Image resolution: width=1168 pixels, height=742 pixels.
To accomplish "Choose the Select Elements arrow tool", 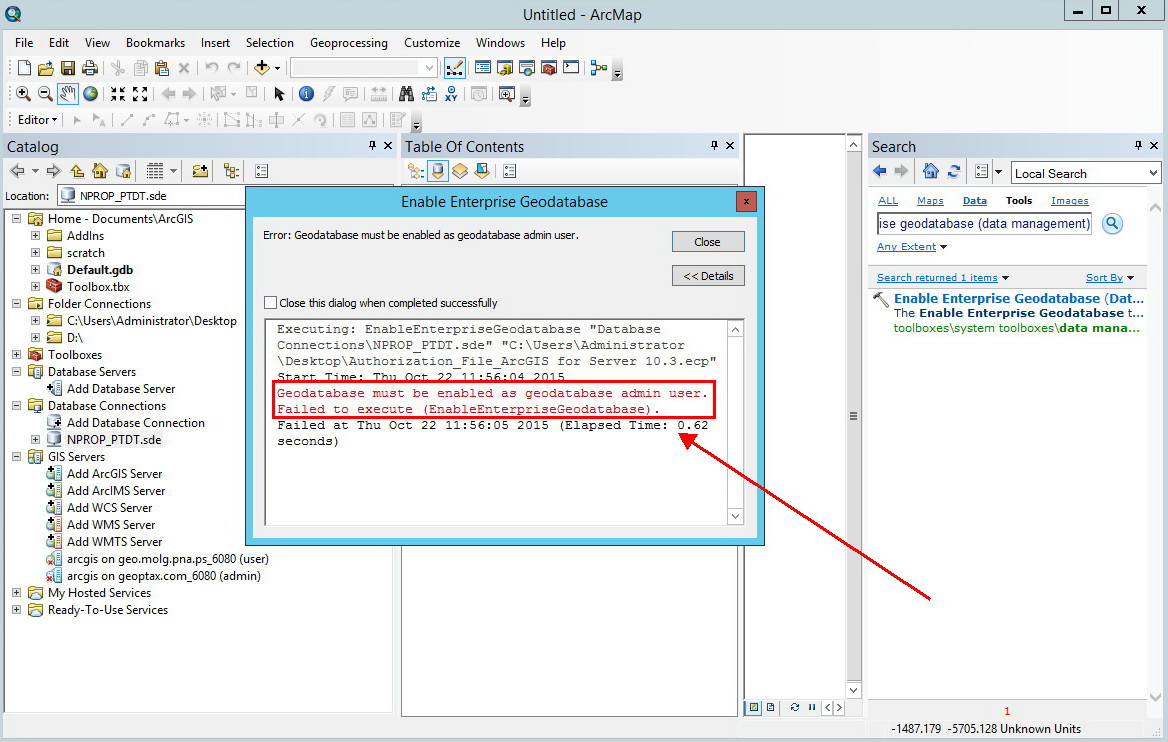I will (x=279, y=94).
